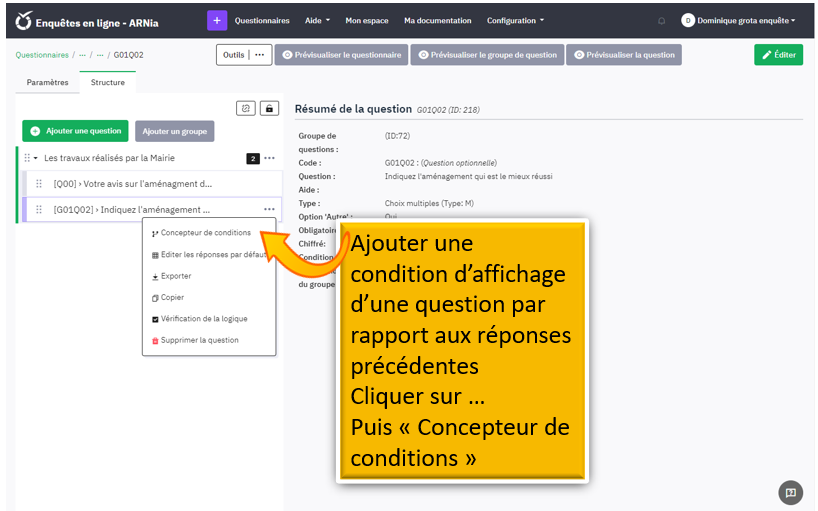Open the Configuration dropdown menu
The width and height of the screenshot is (818, 511).
[x=515, y=21]
